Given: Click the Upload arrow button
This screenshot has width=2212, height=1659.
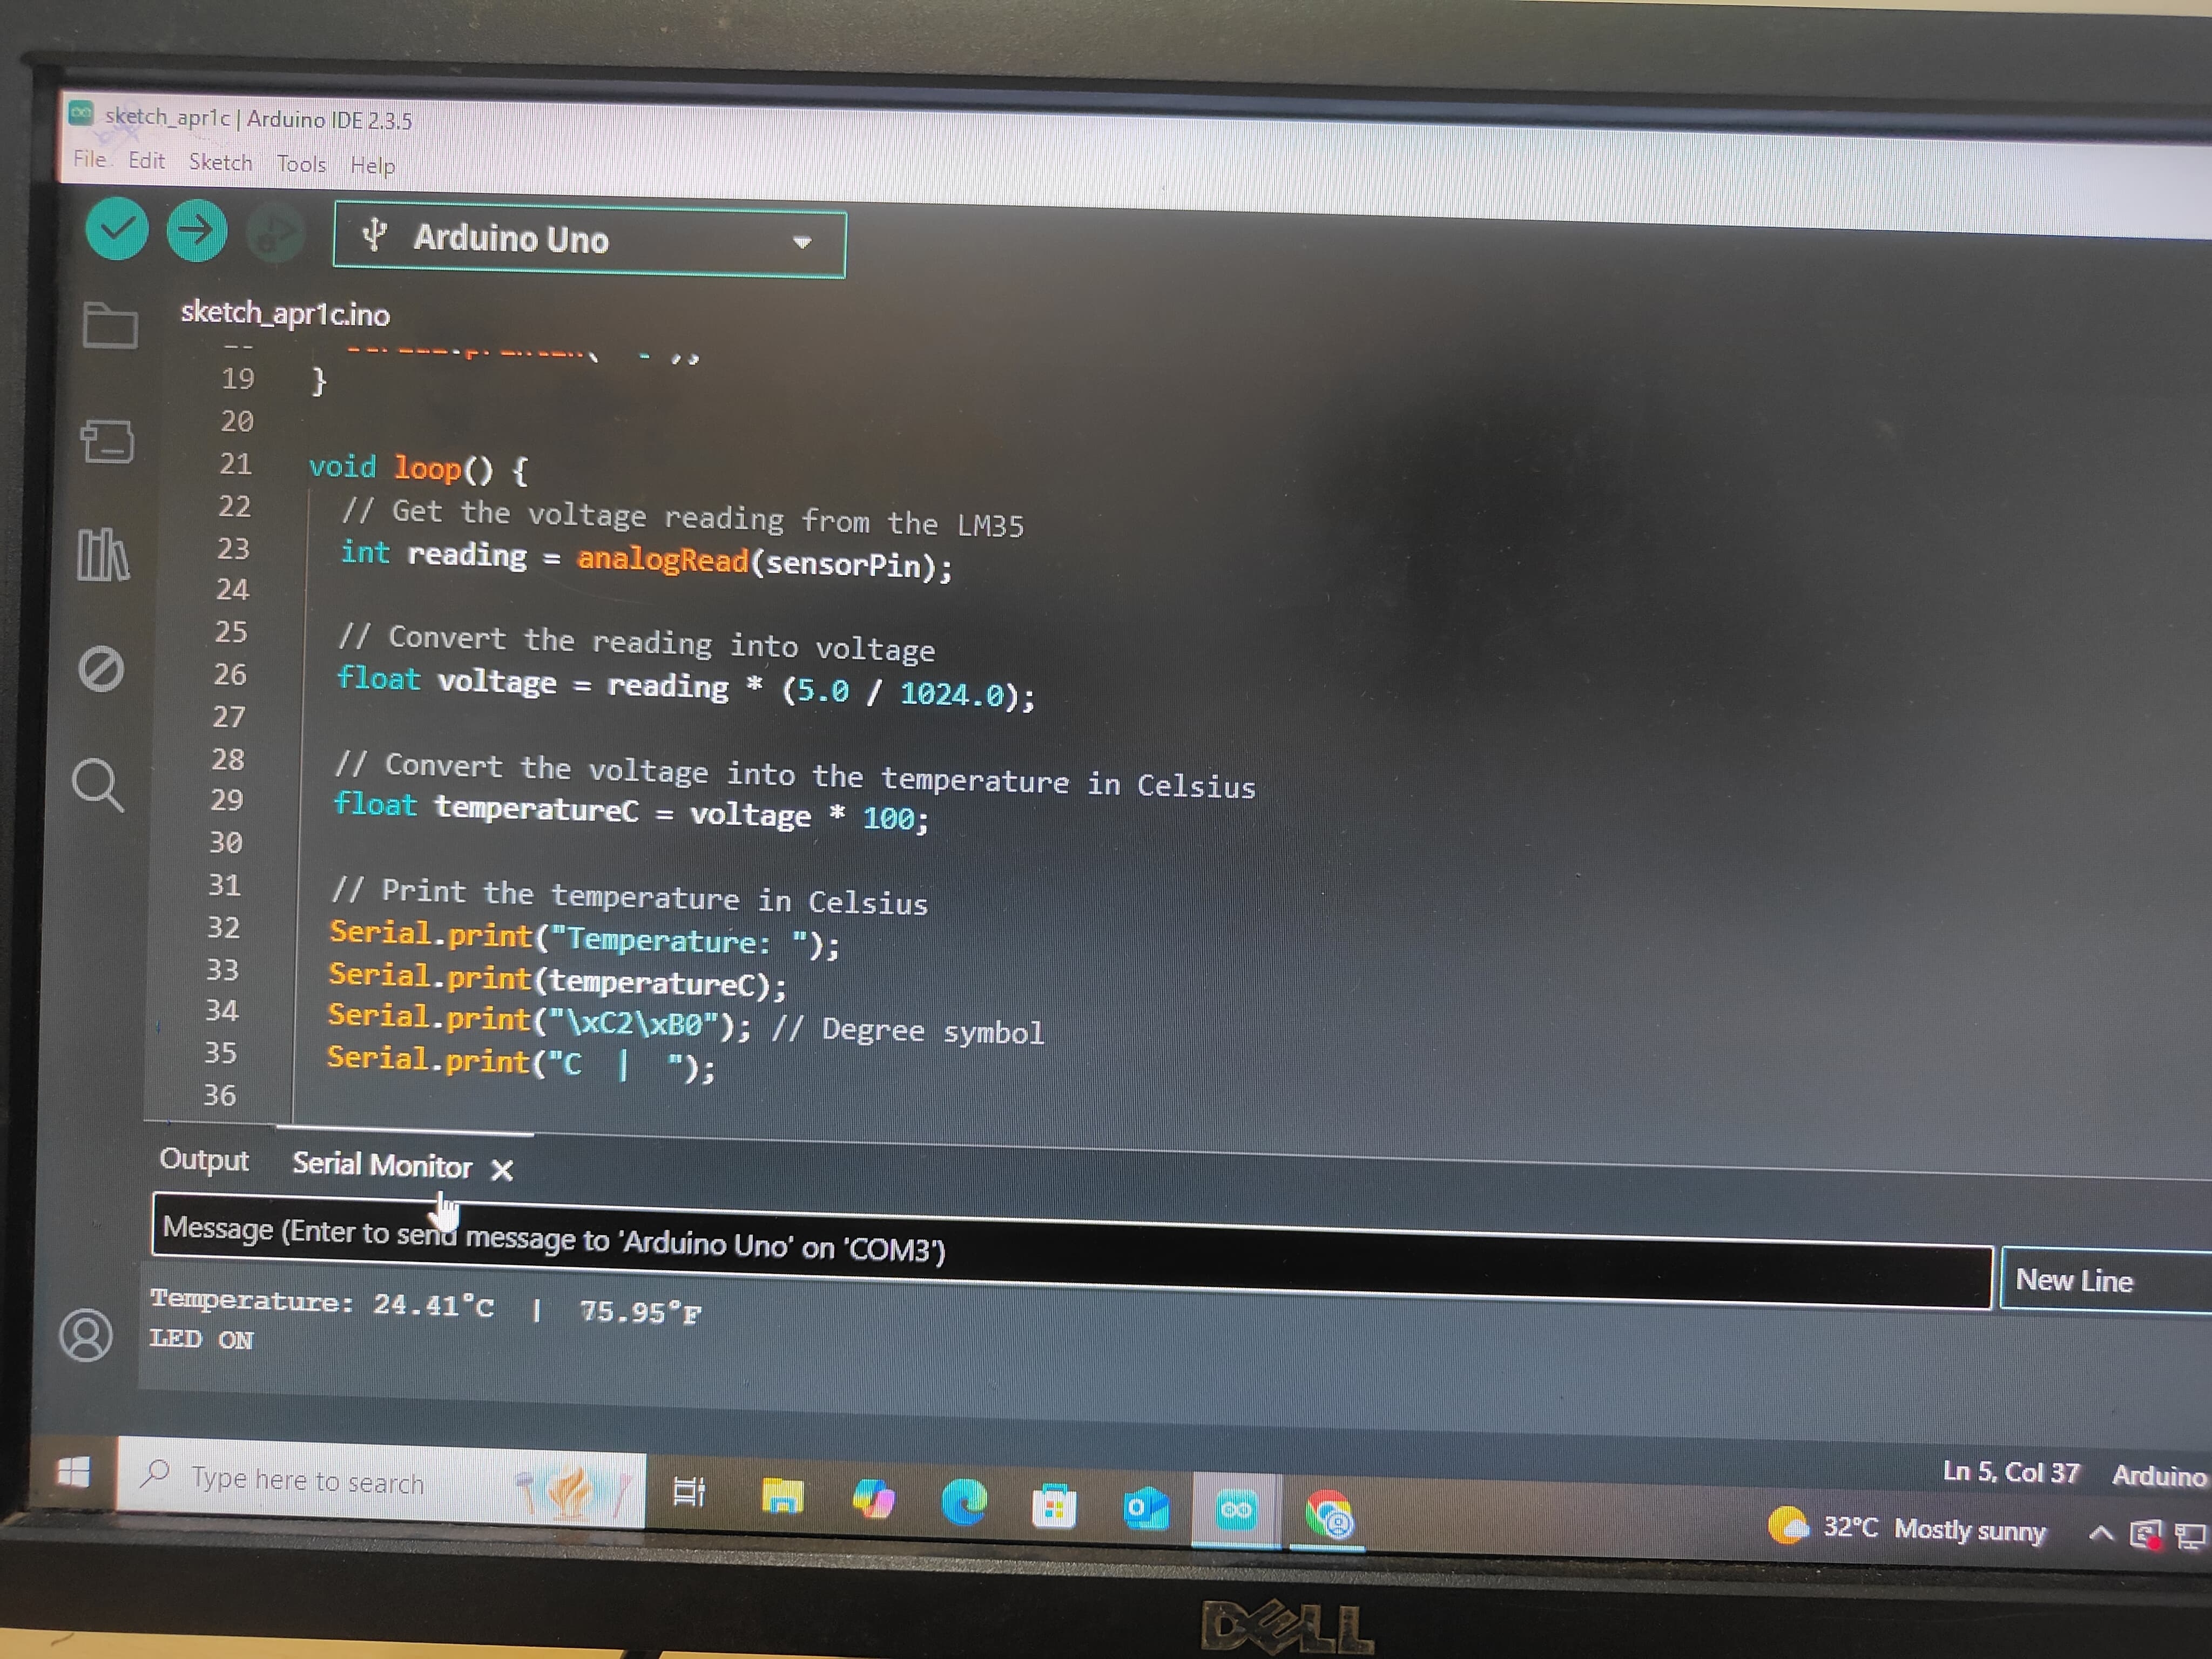Looking at the screenshot, I should click(x=196, y=231).
